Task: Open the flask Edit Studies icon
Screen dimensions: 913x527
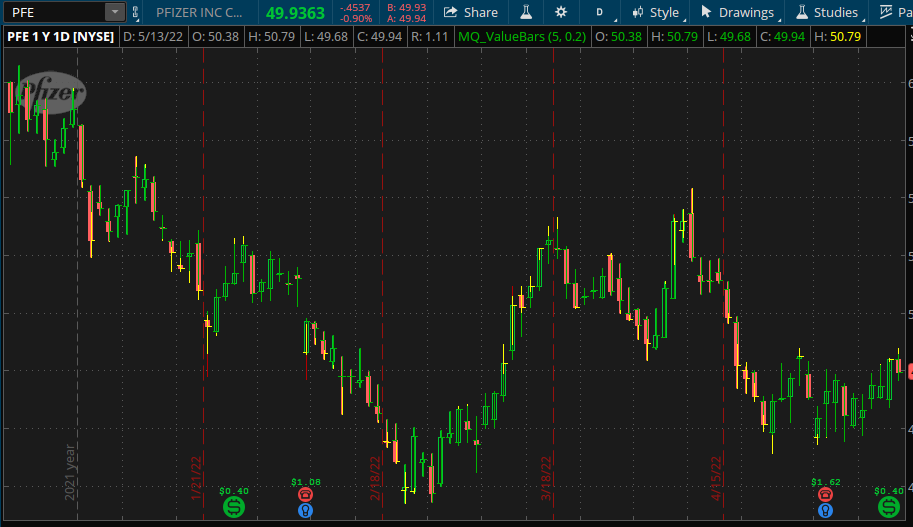Action: (x=526, y=12)
